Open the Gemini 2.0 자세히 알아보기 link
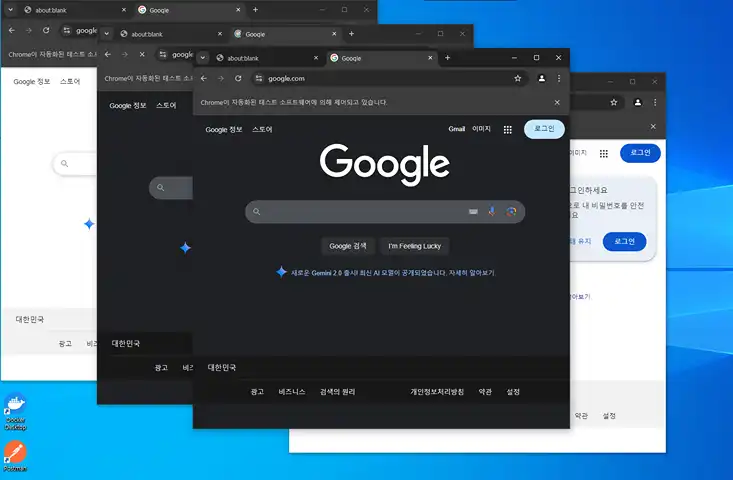Viewport: 733px width, 480px height. point(471,272)
